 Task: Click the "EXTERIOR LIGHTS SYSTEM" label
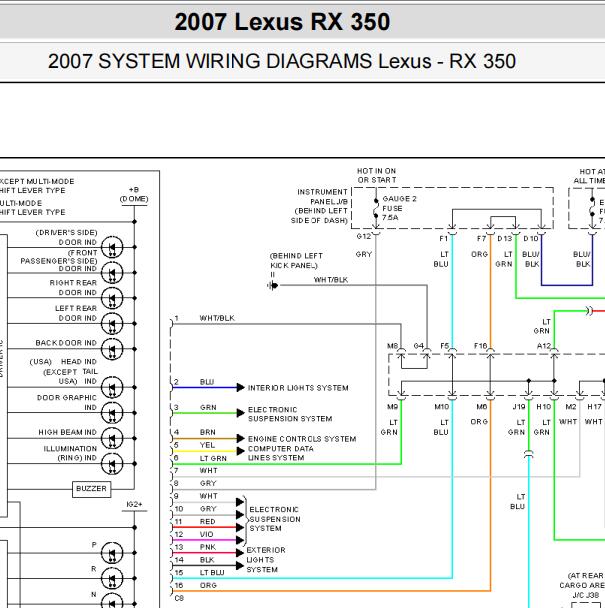click(x=266, y=560)
